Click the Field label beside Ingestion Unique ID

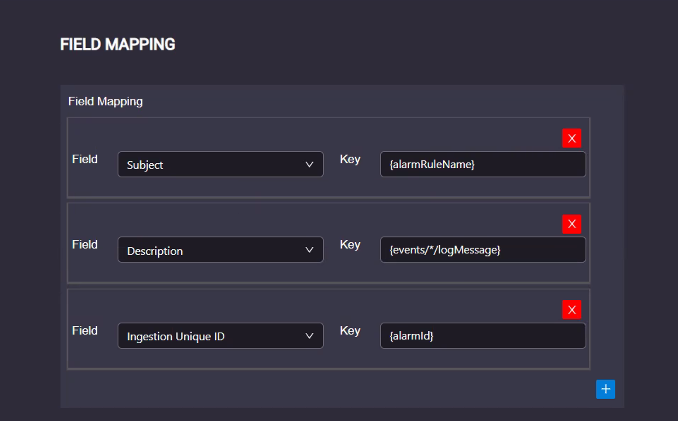[x=85, y=331]
